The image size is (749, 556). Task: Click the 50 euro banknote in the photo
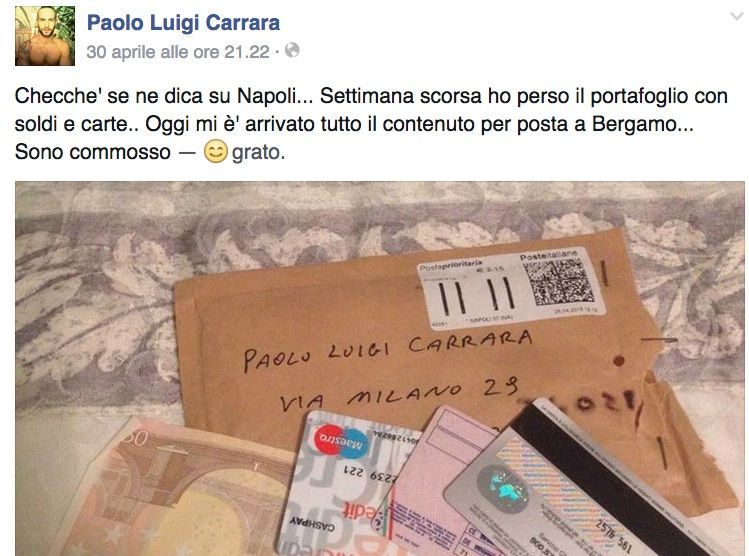(172, 490)
